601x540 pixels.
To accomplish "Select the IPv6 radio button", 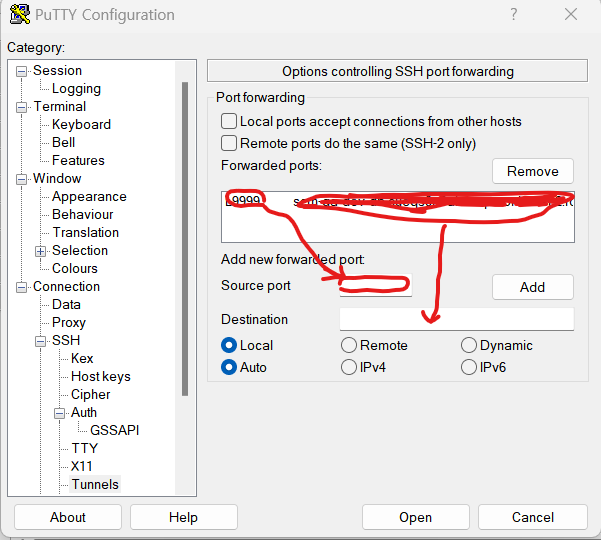I will point(469,367).
